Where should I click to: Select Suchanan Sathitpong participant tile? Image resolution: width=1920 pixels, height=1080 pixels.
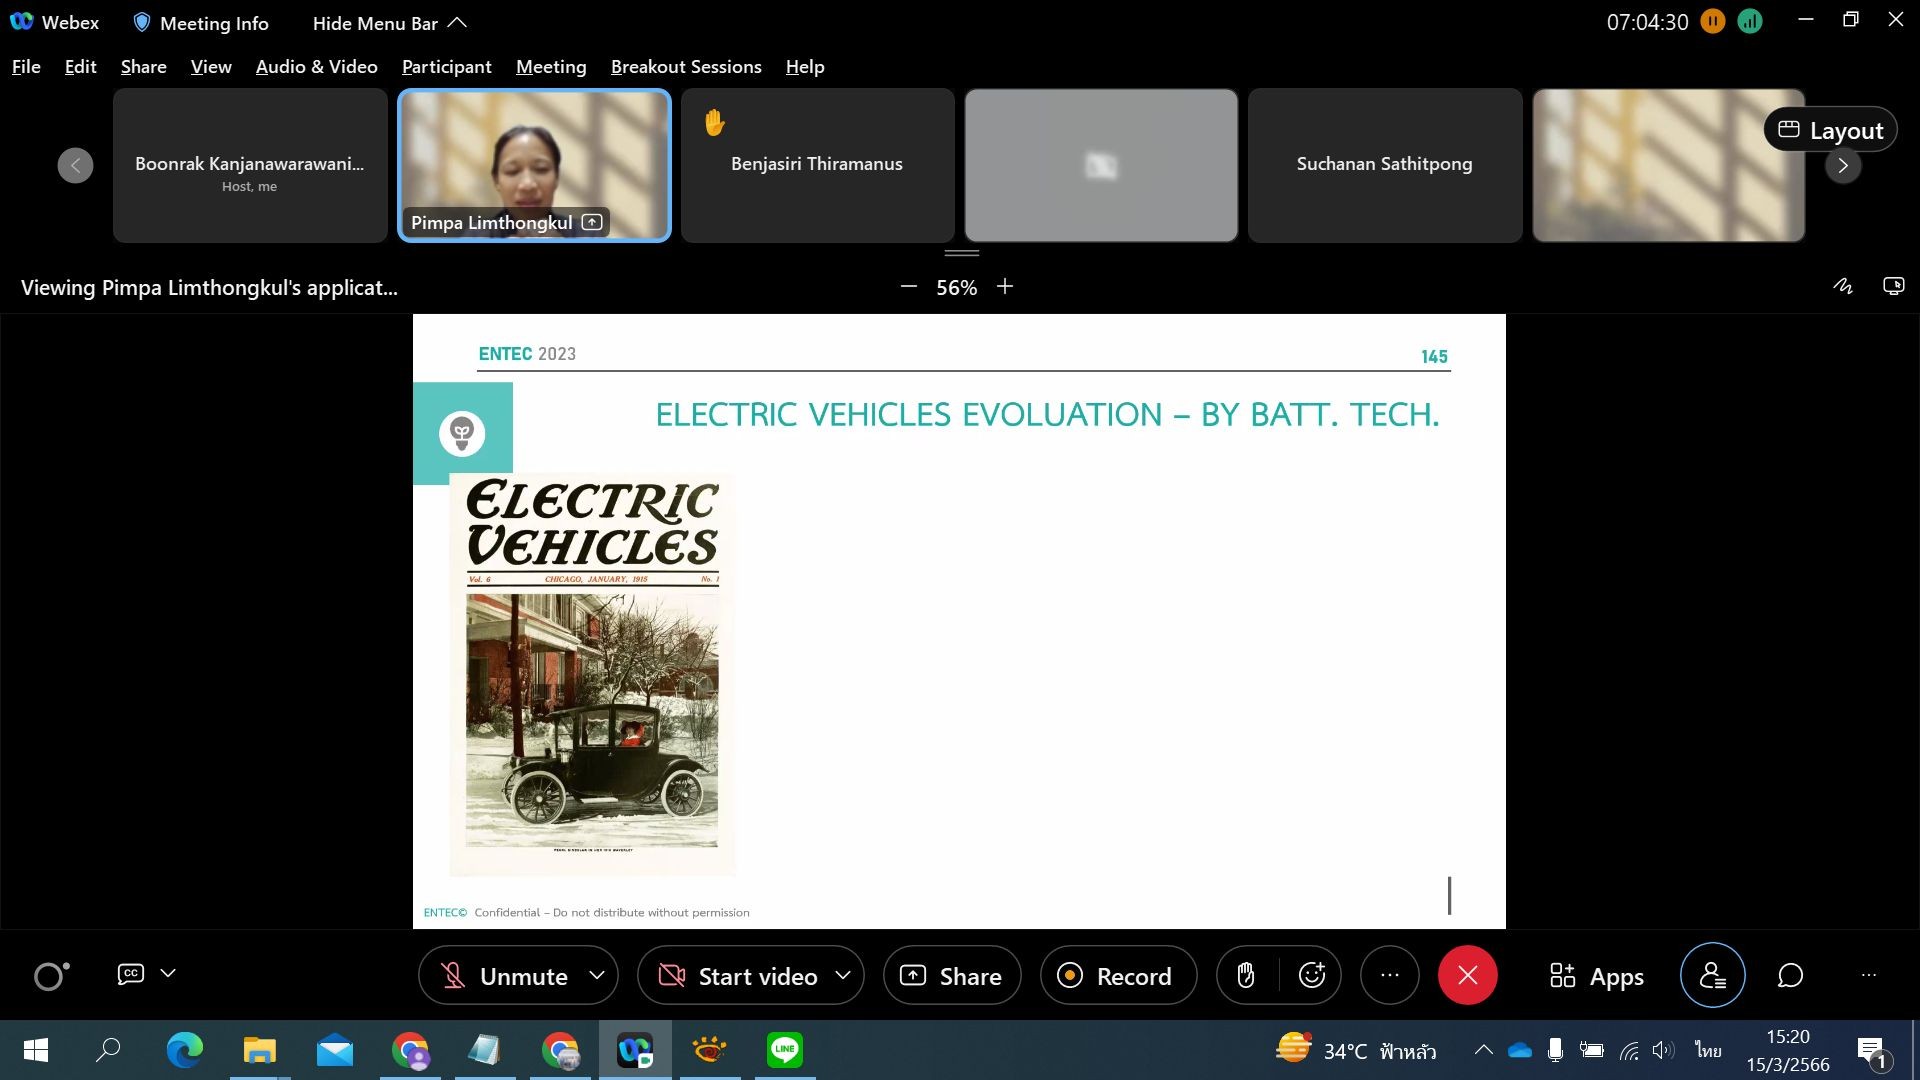pos(1384,166)
